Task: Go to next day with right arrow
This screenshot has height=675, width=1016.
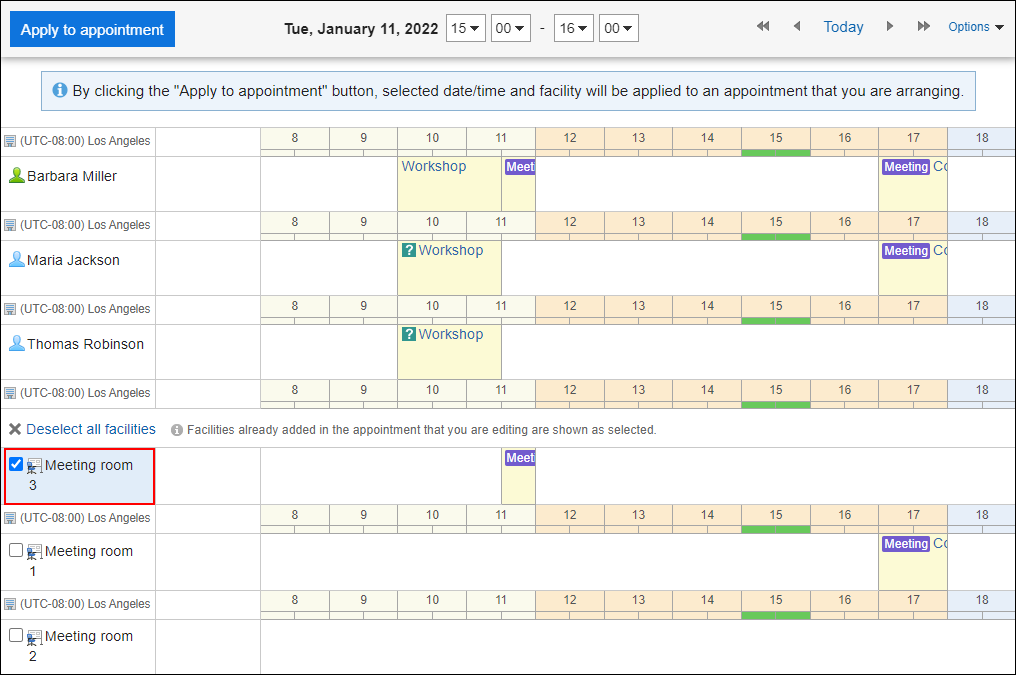Action: click(x=890, y=27)
